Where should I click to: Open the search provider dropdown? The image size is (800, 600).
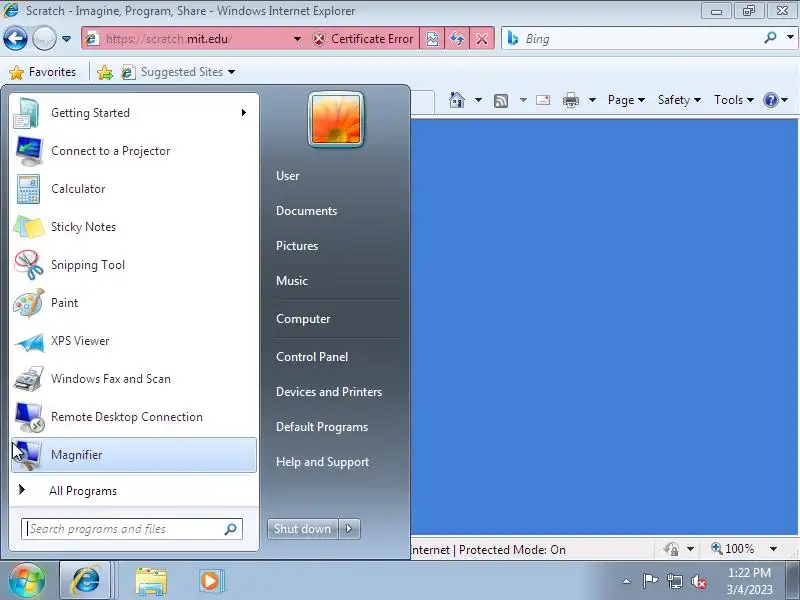point(790,37)
